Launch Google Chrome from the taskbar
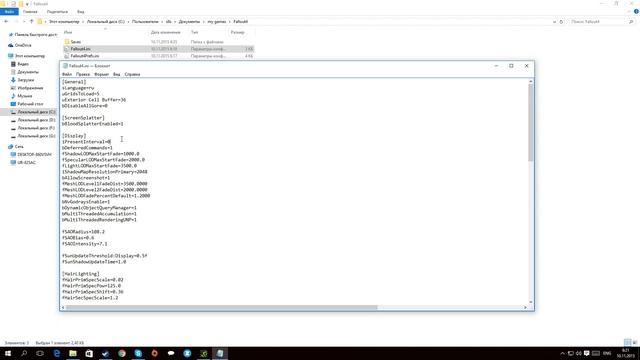Viewport: 640px width, 360px height. pyautogui.click(x=122, y=353)
